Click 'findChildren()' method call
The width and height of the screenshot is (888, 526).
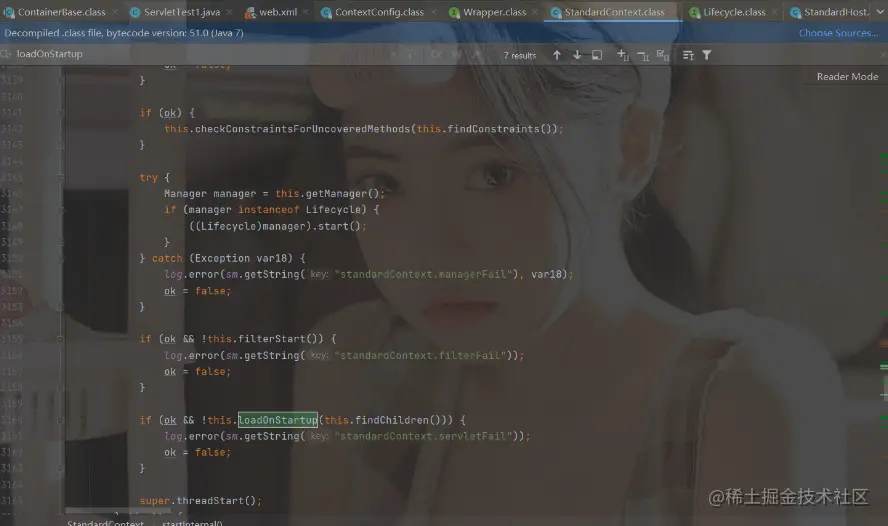click(x=400, y=420)
